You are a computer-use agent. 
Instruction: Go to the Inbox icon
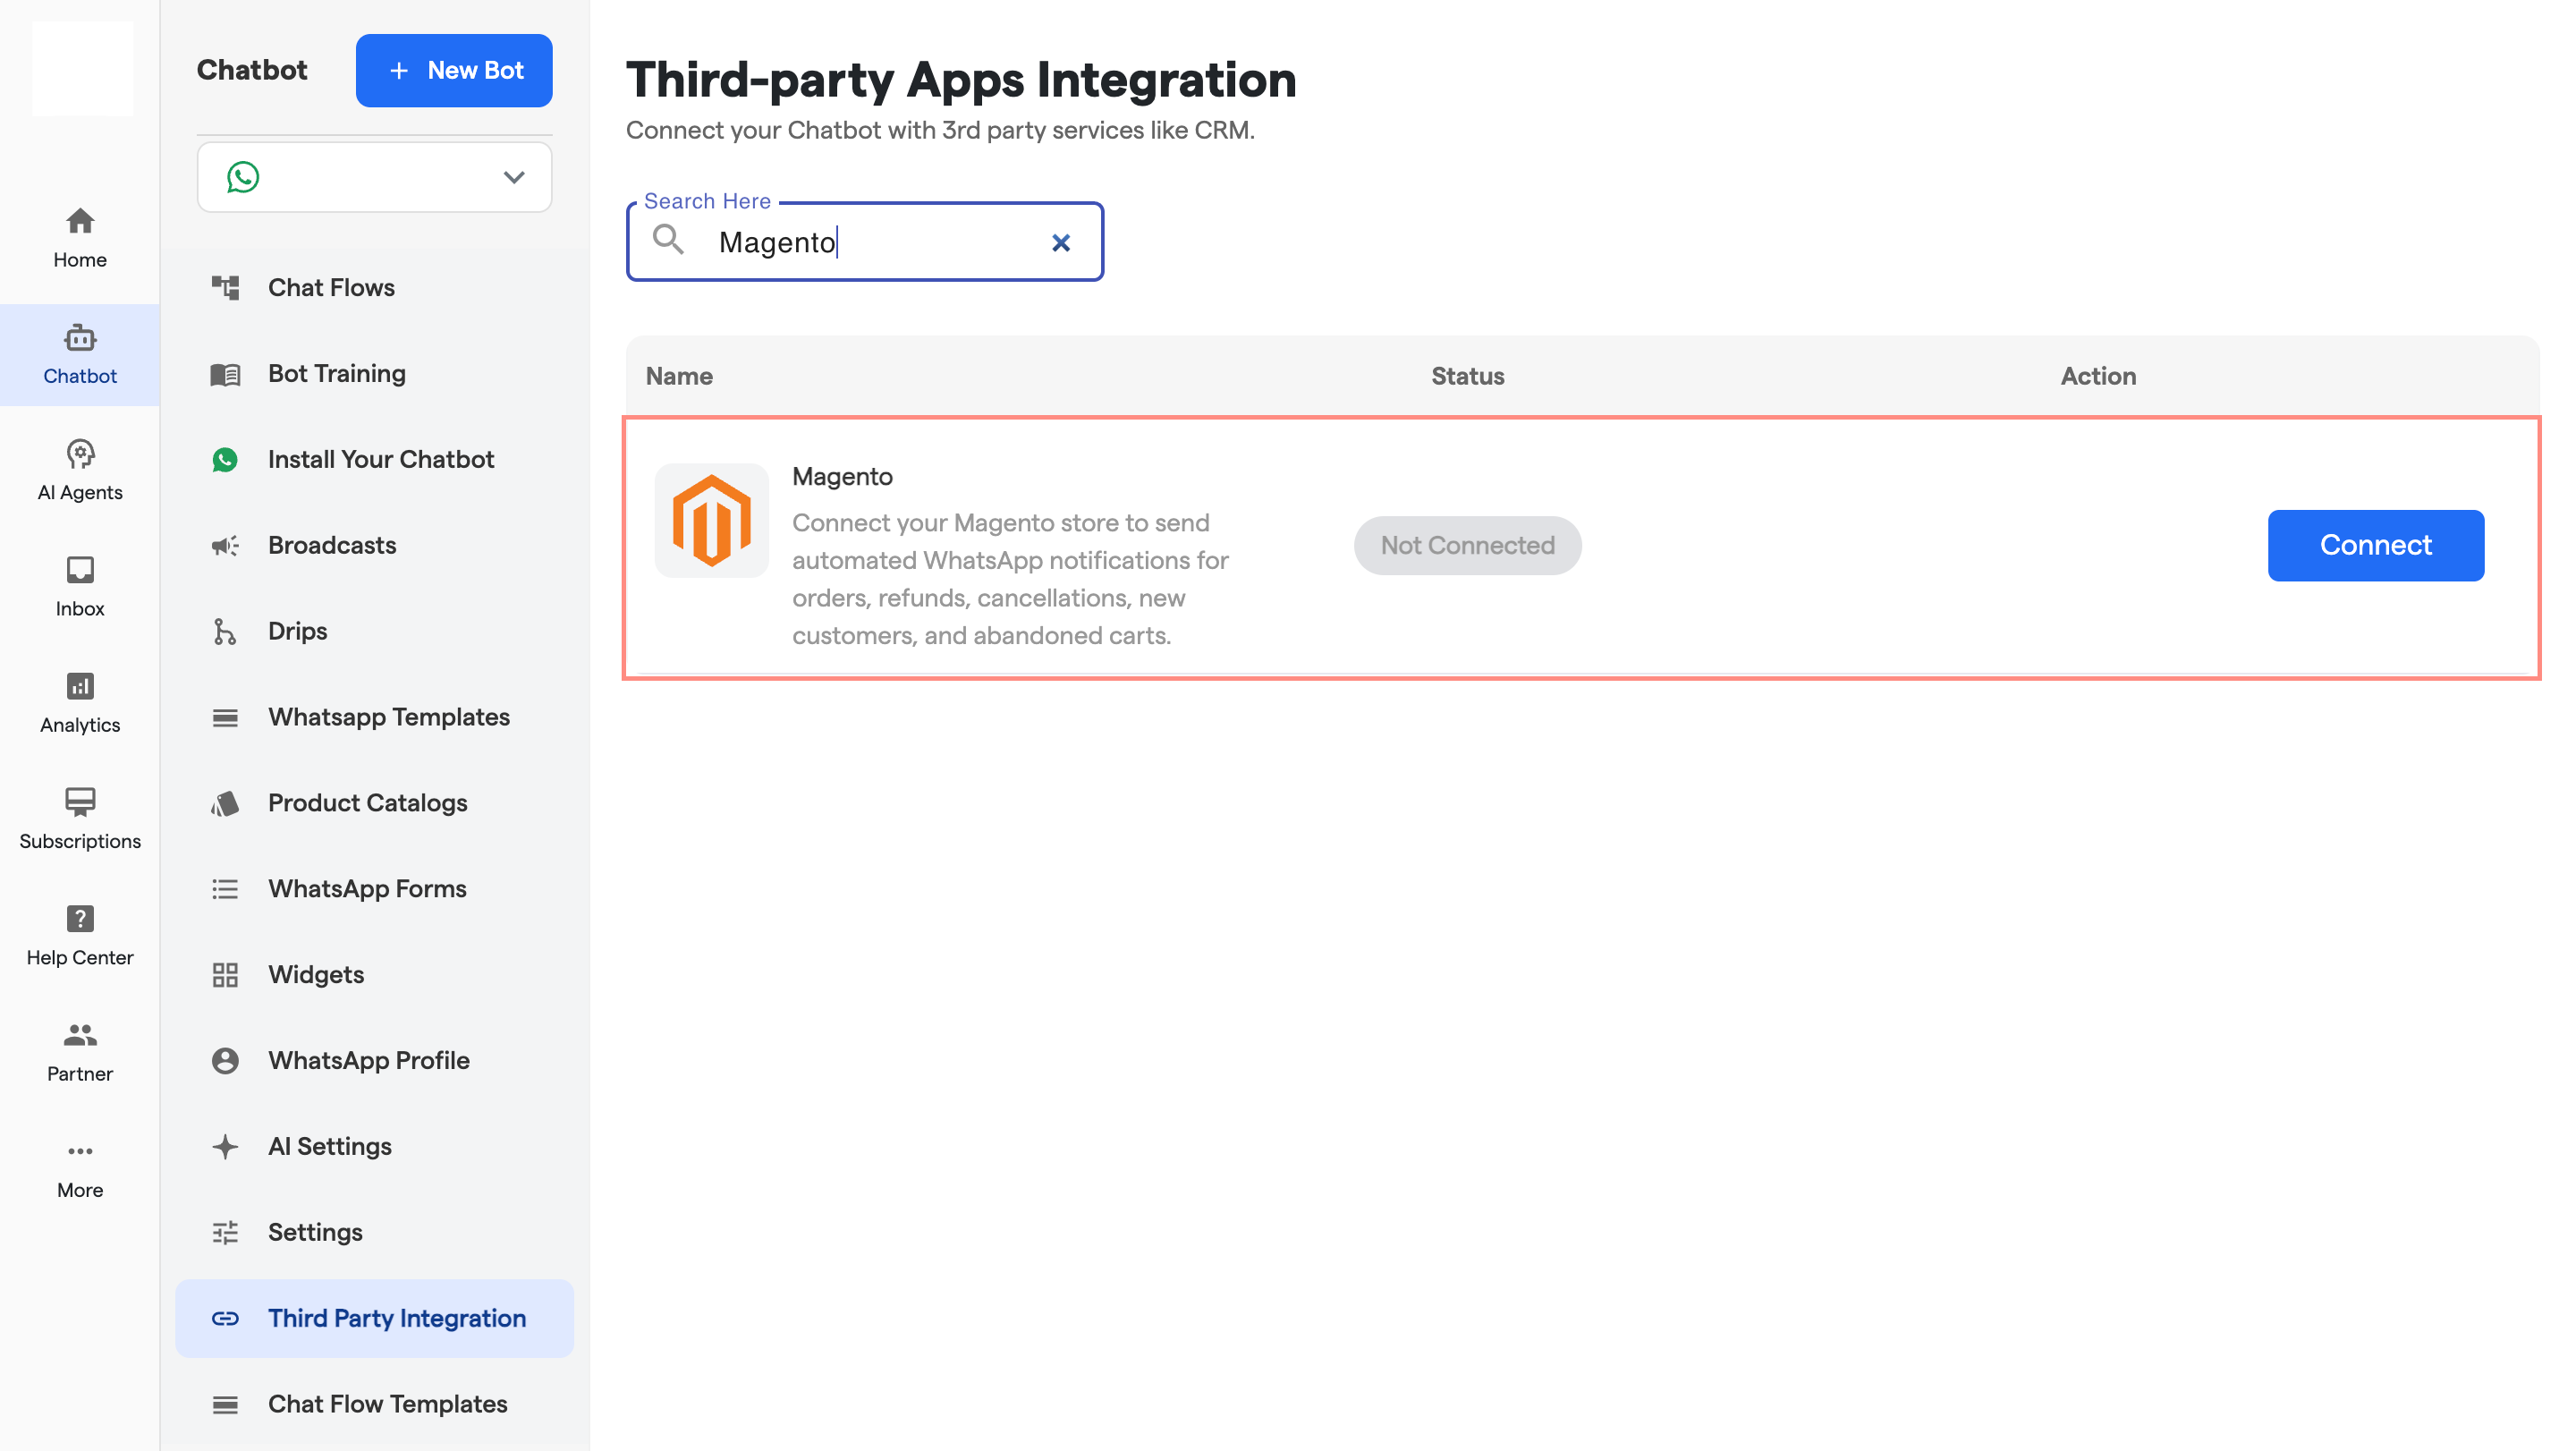point(80,570)
